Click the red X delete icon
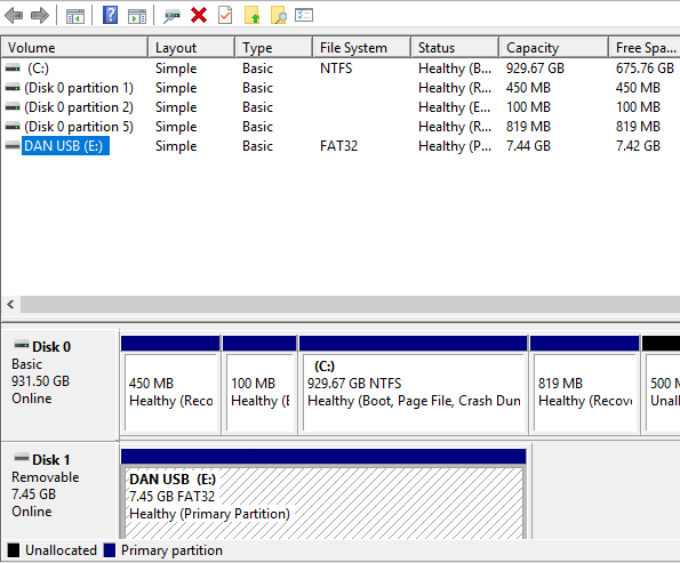 199,15
